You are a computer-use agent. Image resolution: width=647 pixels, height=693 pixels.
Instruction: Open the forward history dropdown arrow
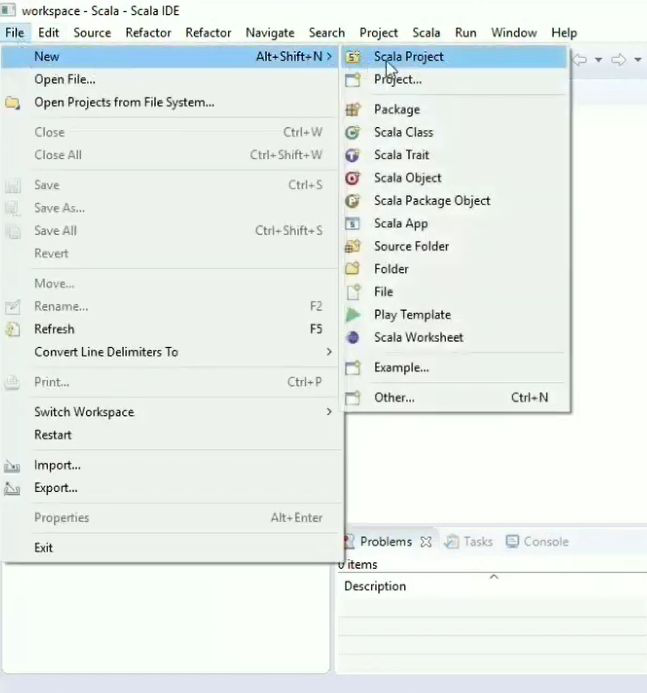coord(638,60)
